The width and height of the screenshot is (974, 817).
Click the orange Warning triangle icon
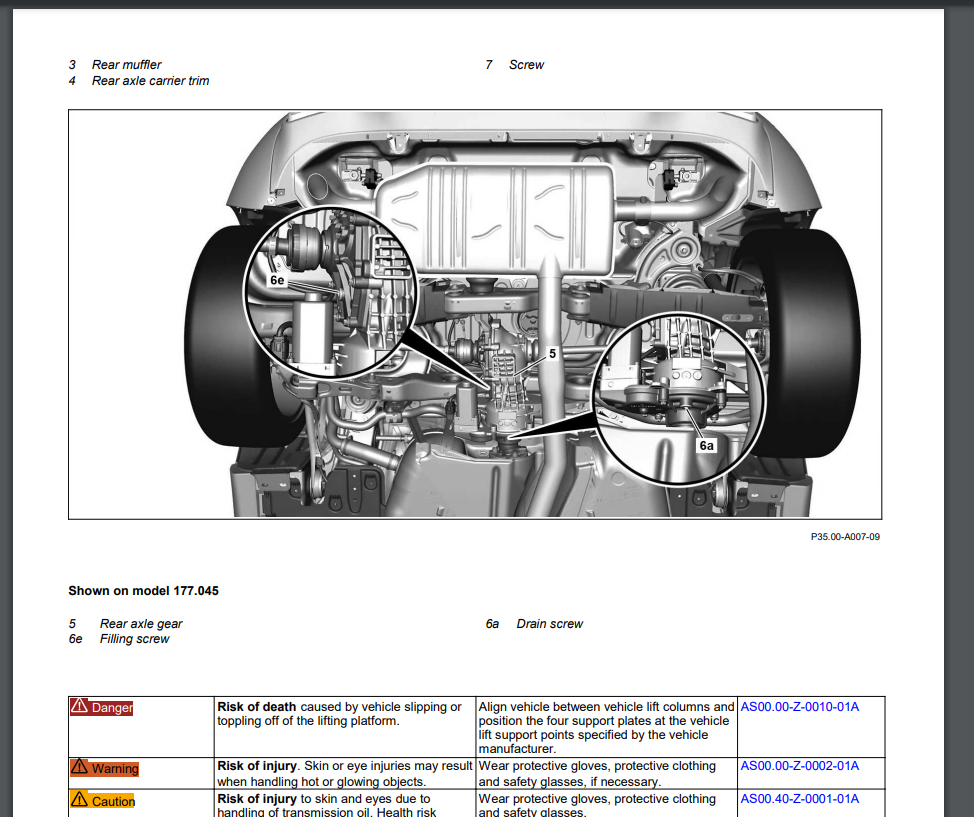click(x=80, y=767)
